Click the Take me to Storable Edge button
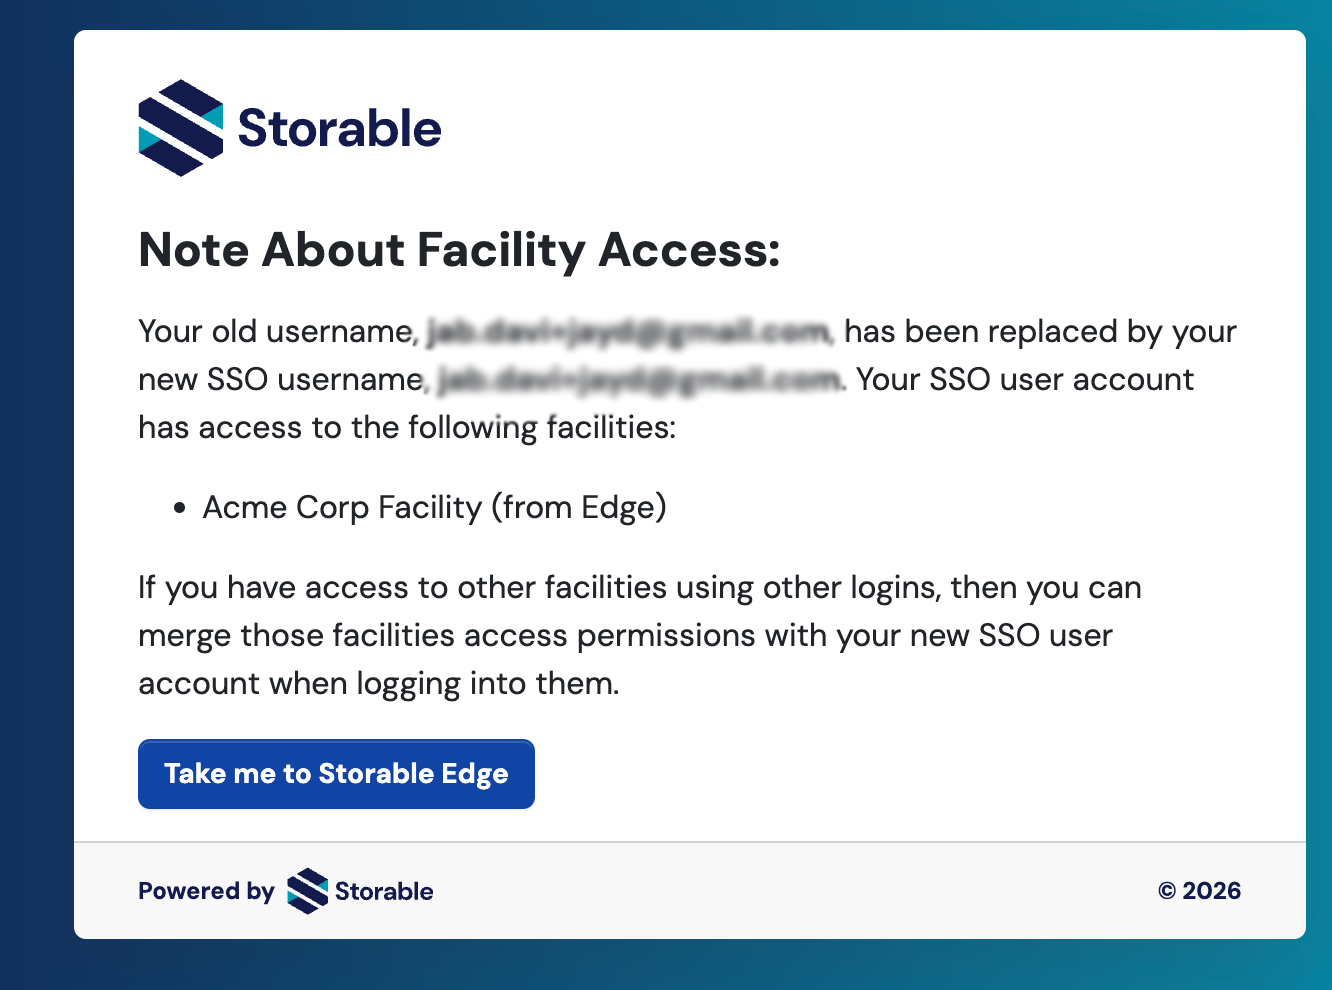Viewport: 1332px width, 990px height. (336, 773)
